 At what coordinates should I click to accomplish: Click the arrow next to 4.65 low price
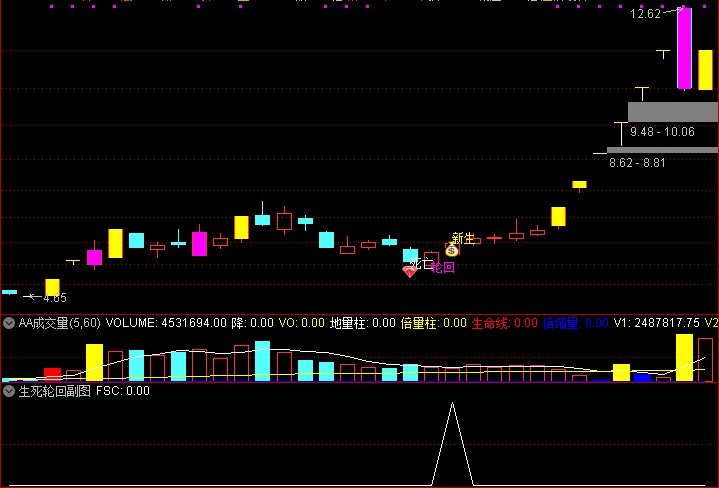[x=31, y=297]
